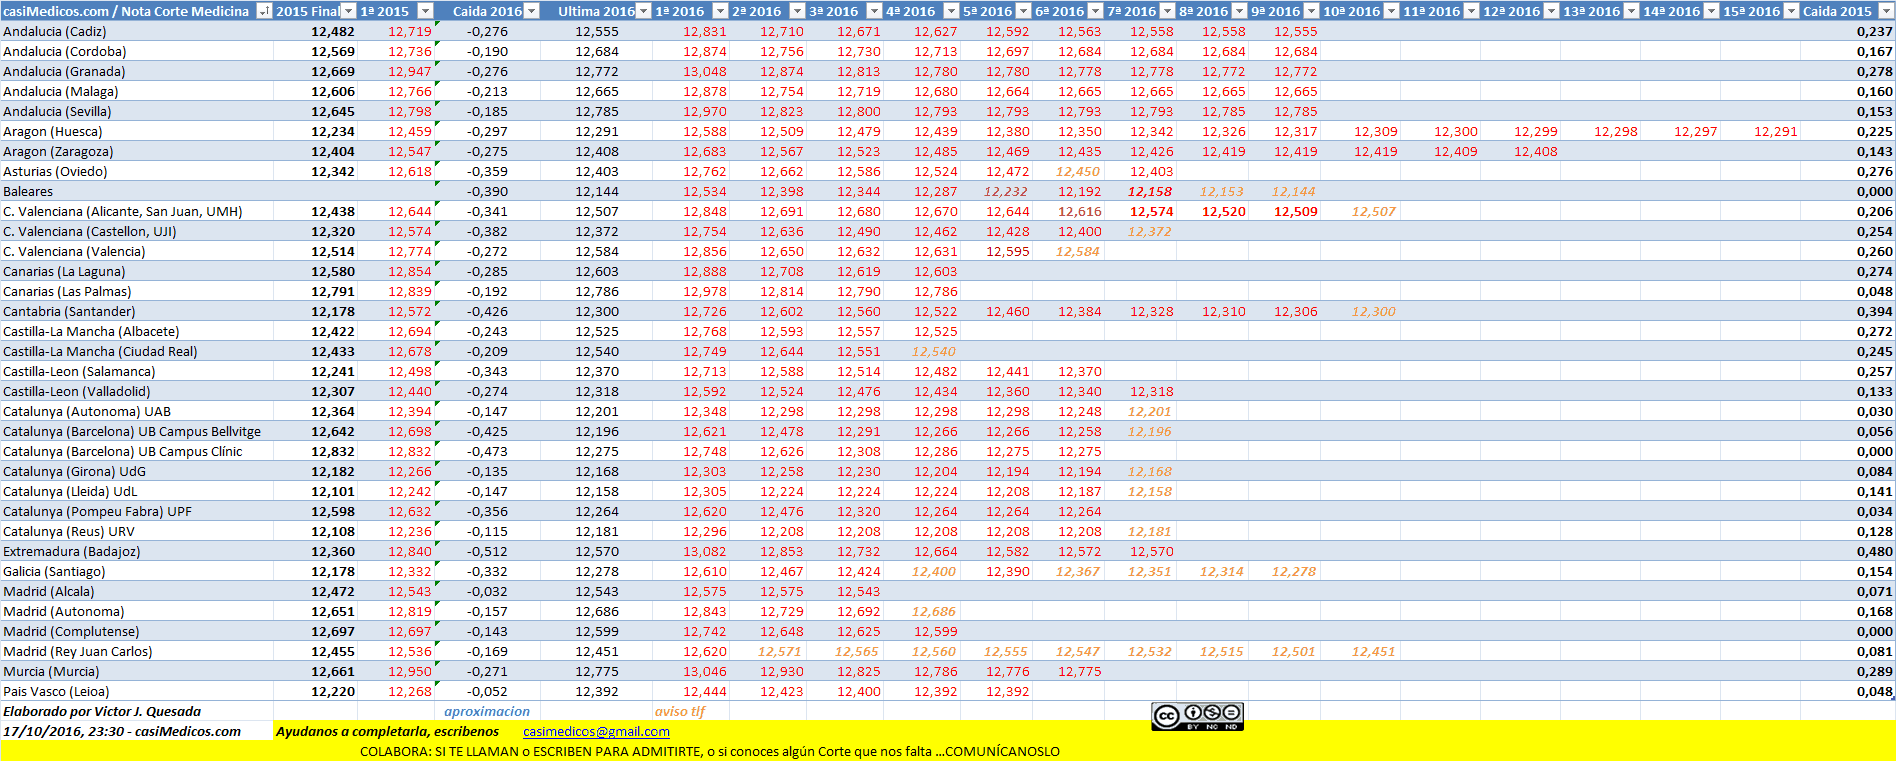This screenshot has height=761, width=1896.
Task: Select 2015 Final value 12,482 for Cadiz
Action: [333, 31]
